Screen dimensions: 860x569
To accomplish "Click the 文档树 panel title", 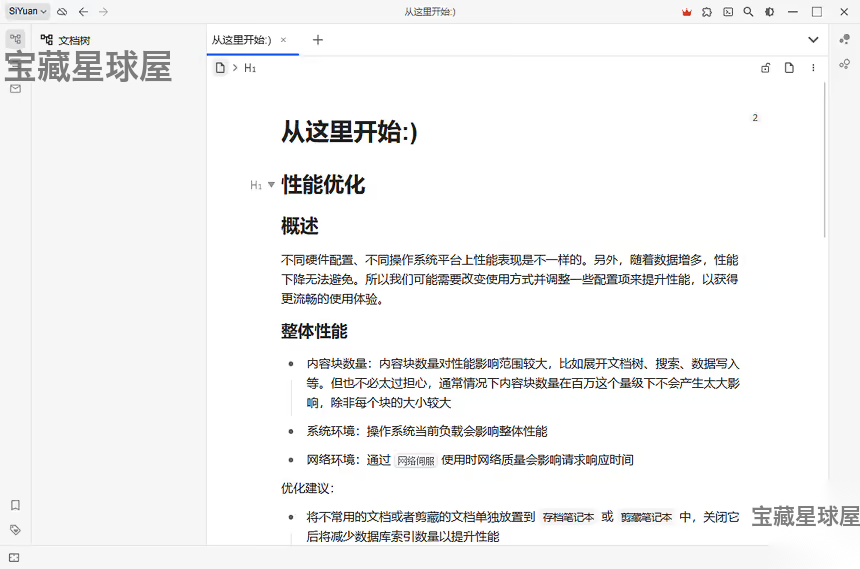I will pos(74,41).
